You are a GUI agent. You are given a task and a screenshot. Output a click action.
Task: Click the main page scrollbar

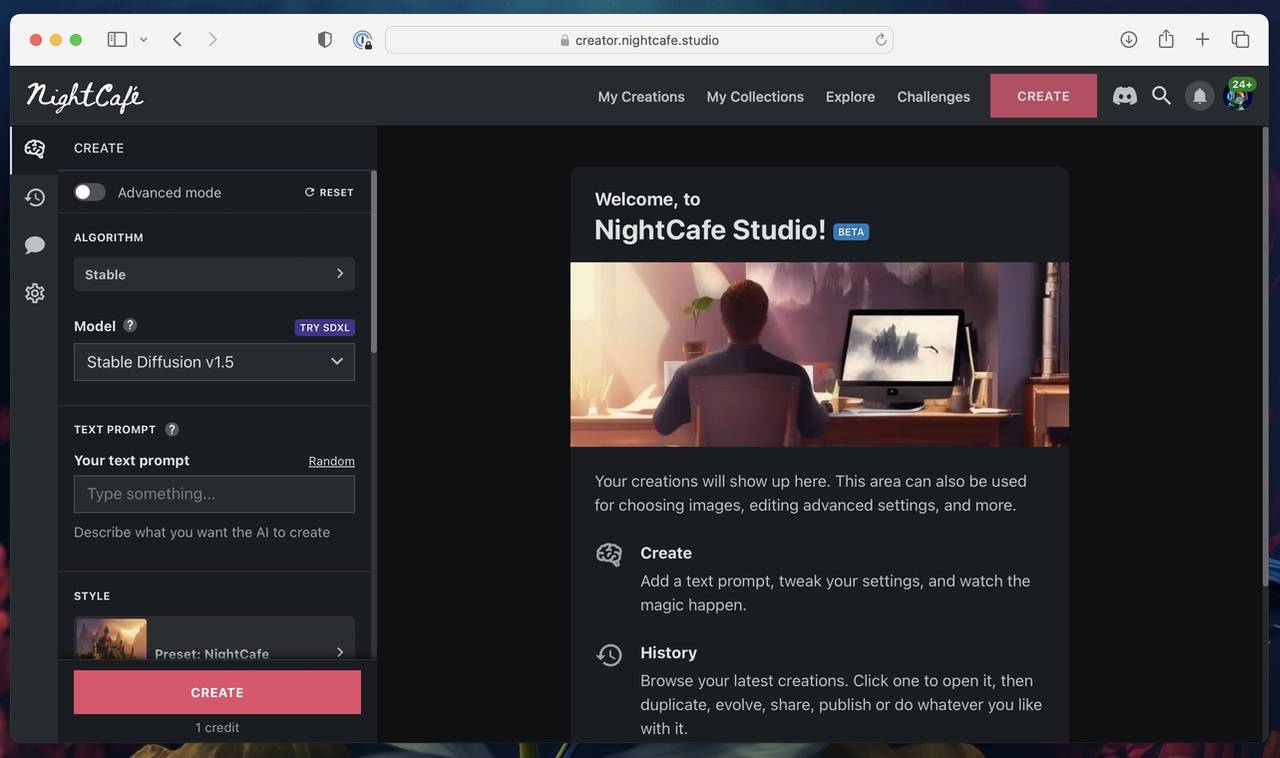[x=1265, y=355]
